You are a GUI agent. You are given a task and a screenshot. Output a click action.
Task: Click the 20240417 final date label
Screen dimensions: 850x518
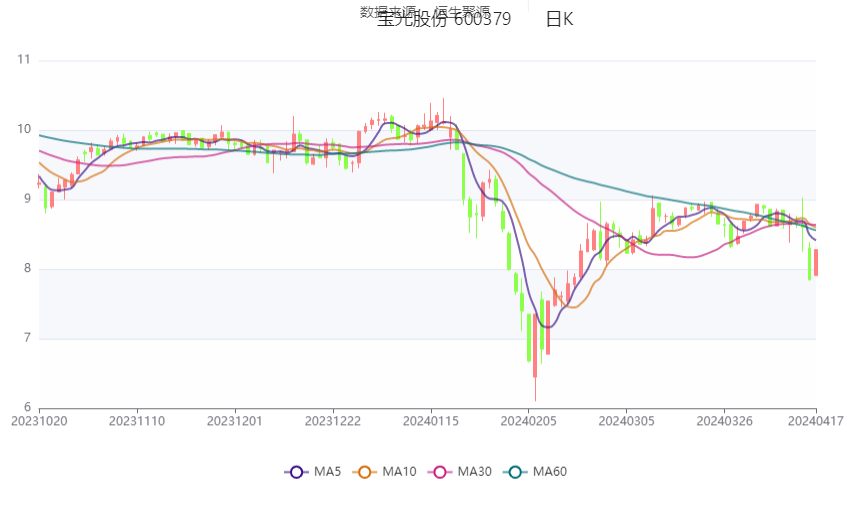[x=816, y=422]
